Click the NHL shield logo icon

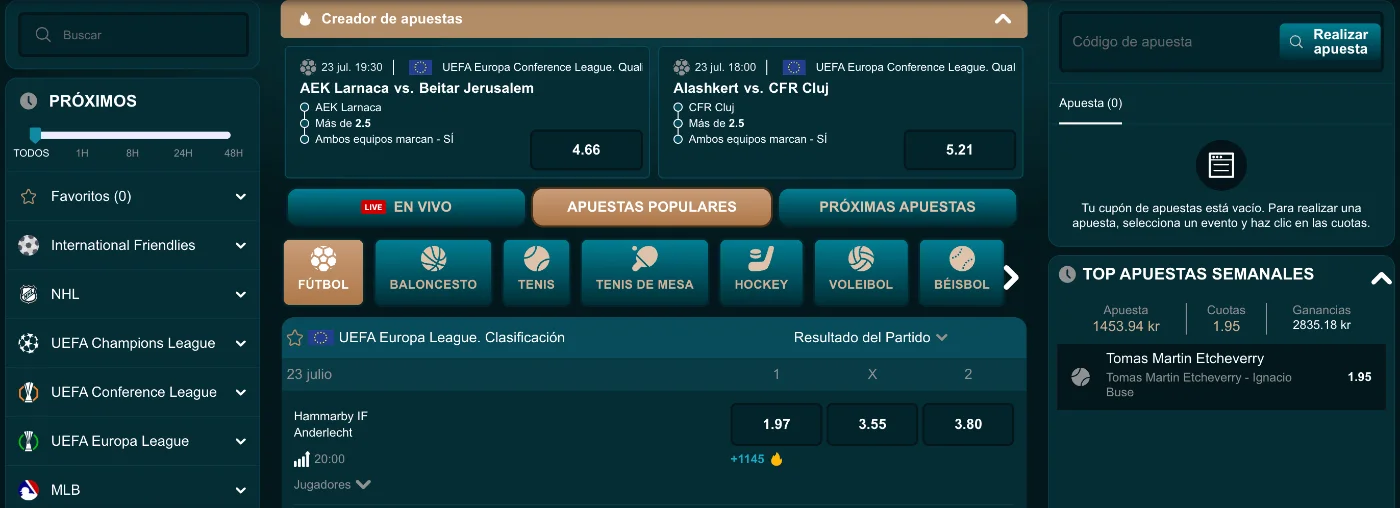click(x=29, y=294)
